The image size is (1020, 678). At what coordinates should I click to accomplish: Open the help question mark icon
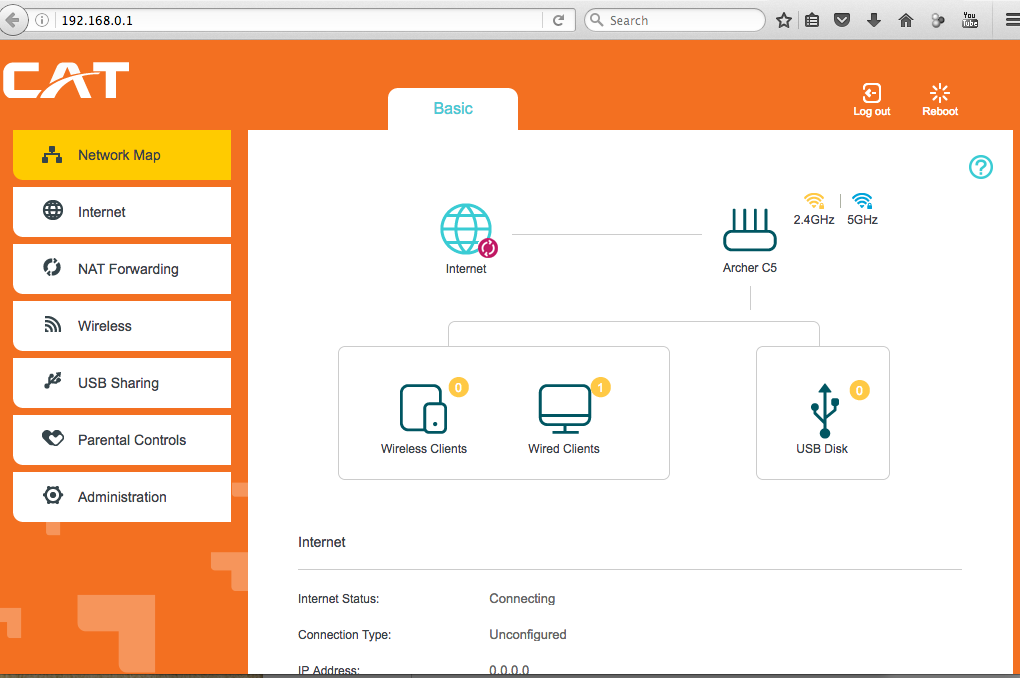click(x=980, y=167)
